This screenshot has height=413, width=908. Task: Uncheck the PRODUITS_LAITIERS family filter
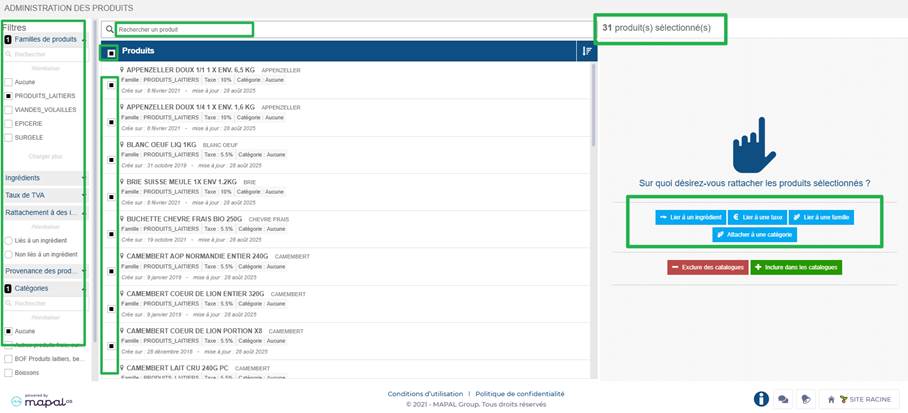[9, 95]
